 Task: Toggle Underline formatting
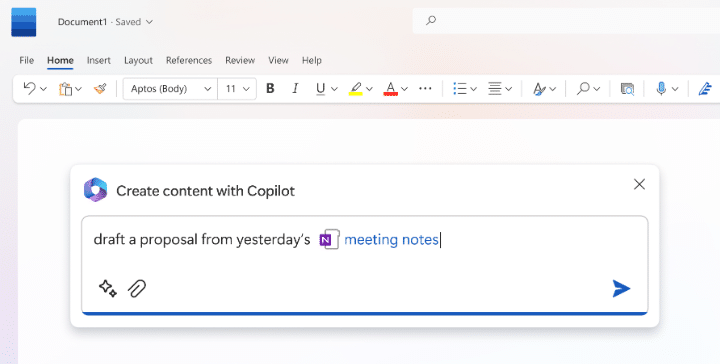[x=321, y=89]
